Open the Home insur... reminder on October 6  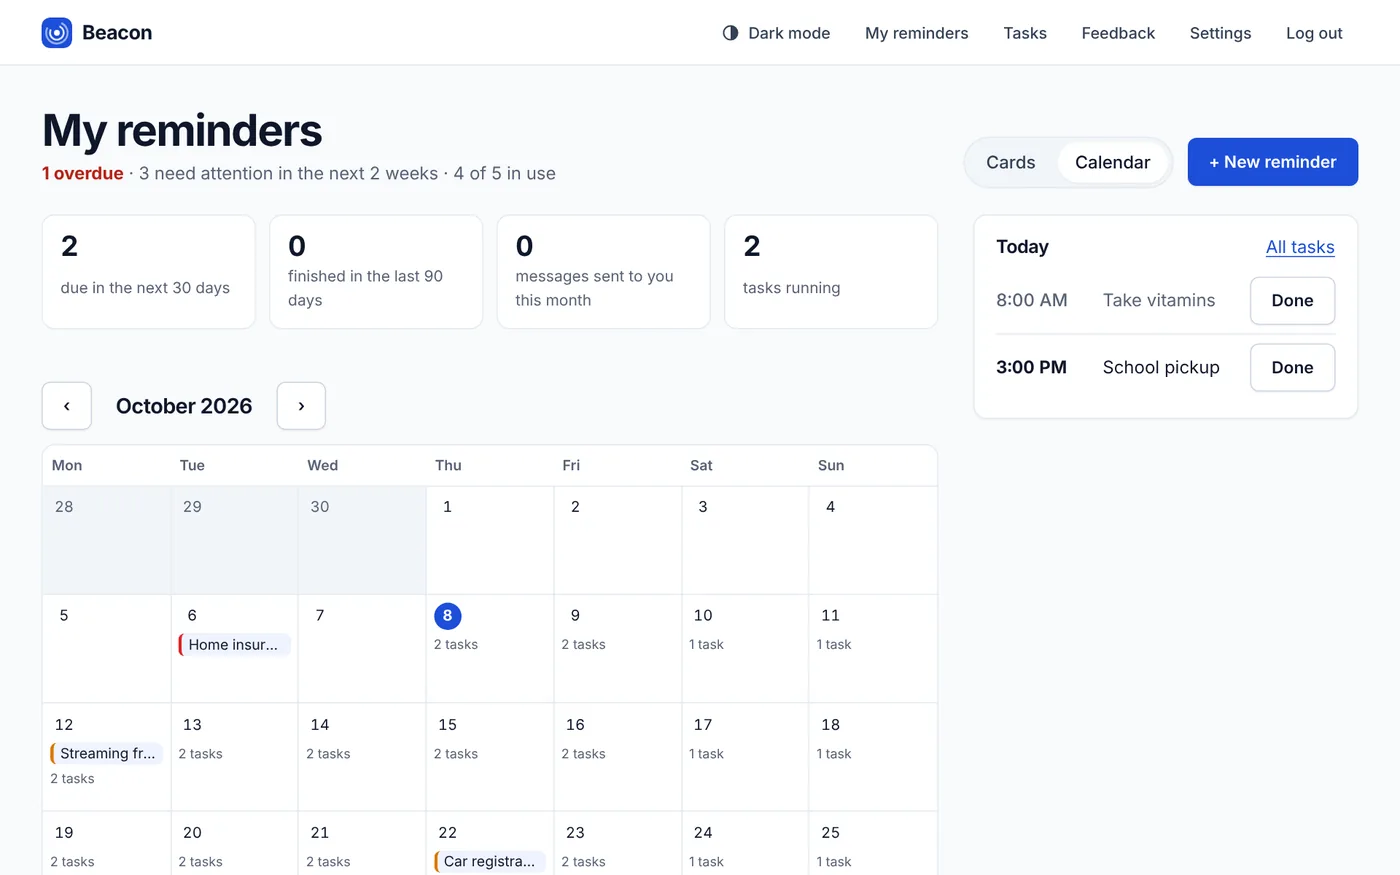(x=234, y=645)
